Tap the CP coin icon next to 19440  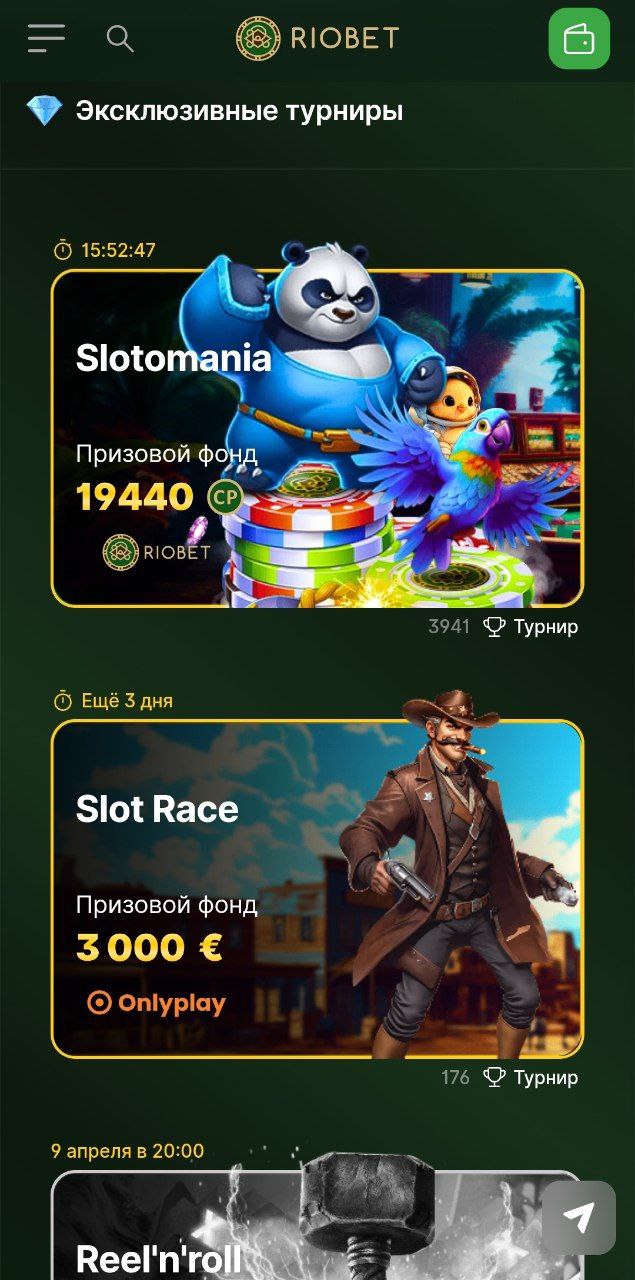tap(225, 496)
